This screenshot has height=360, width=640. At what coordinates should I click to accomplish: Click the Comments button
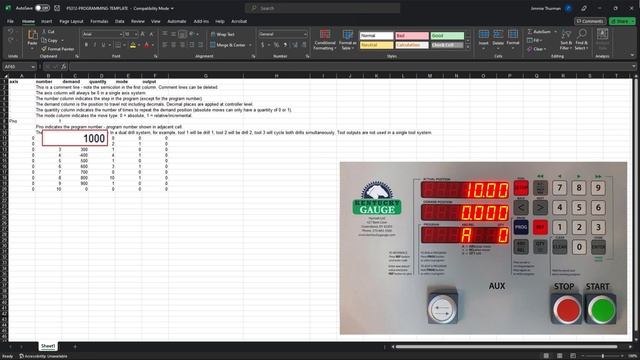[x=590, y=21]
